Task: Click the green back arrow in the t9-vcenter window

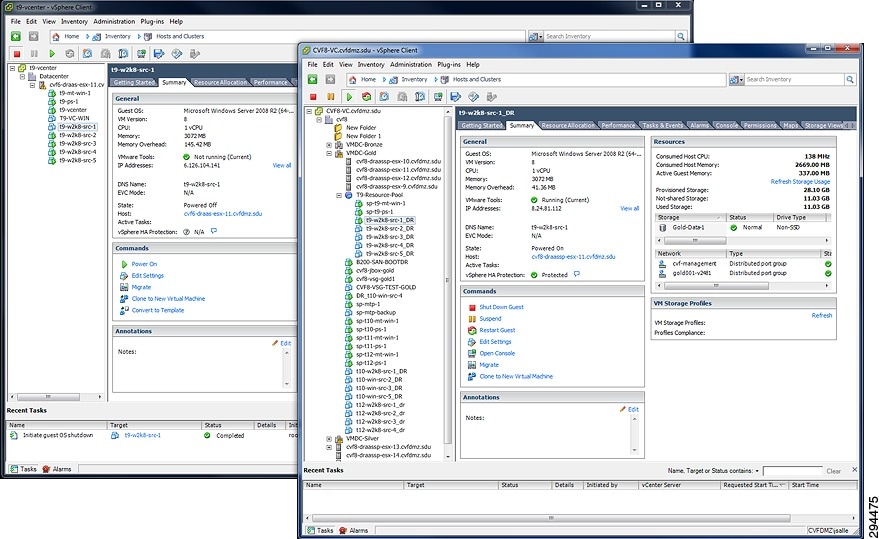Action: 16,36
